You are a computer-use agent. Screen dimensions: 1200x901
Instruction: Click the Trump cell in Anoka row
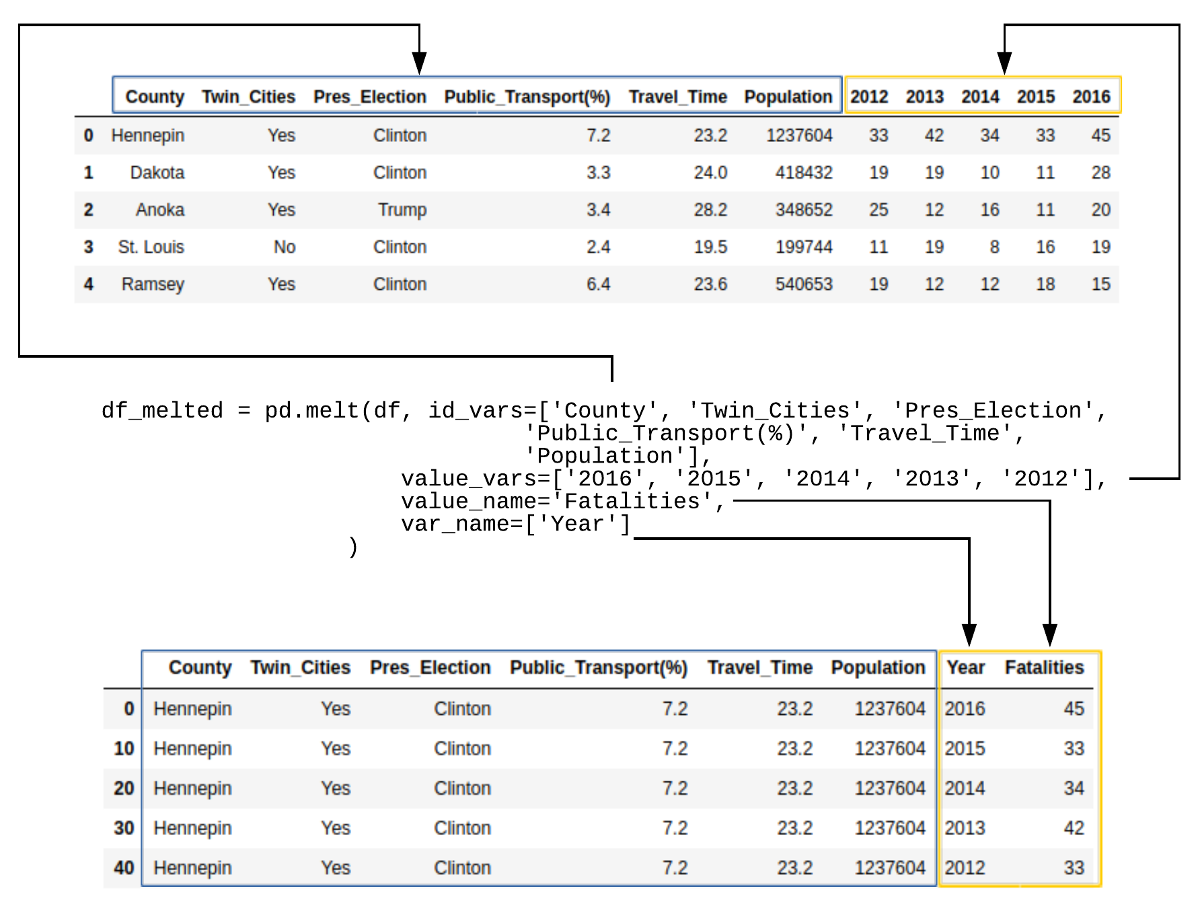(402, 210)
